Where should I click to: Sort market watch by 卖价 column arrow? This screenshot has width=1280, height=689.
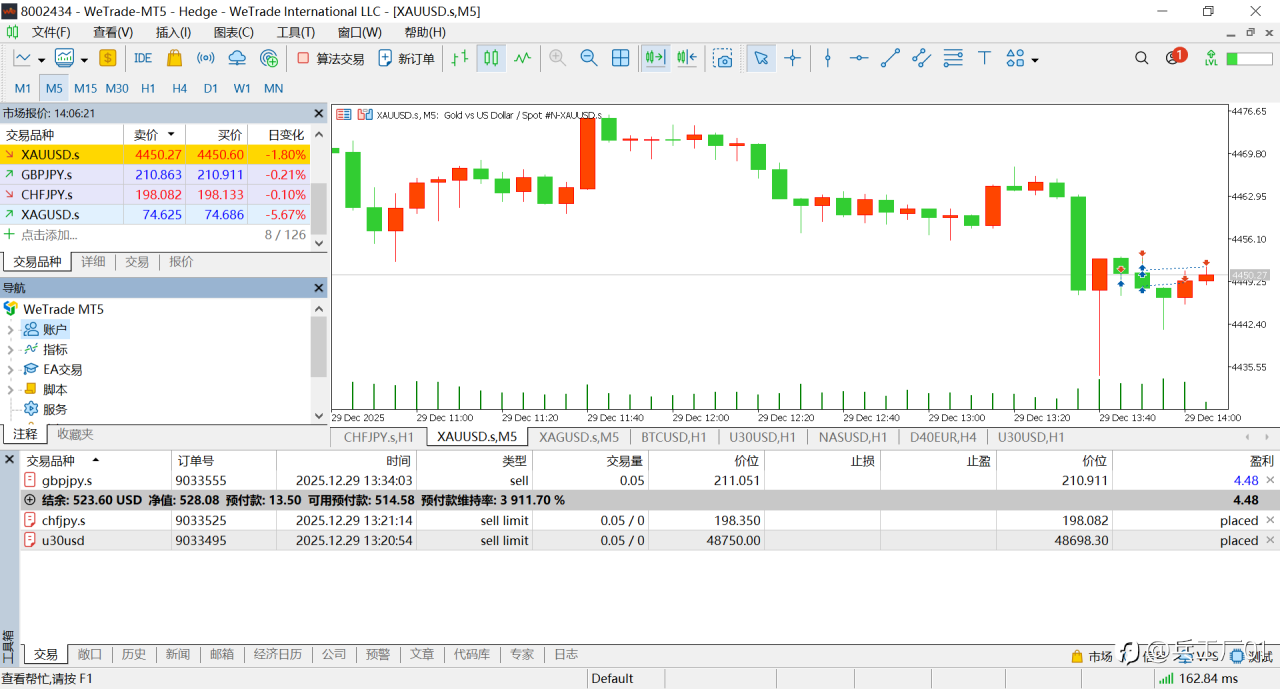click(171, 134)
